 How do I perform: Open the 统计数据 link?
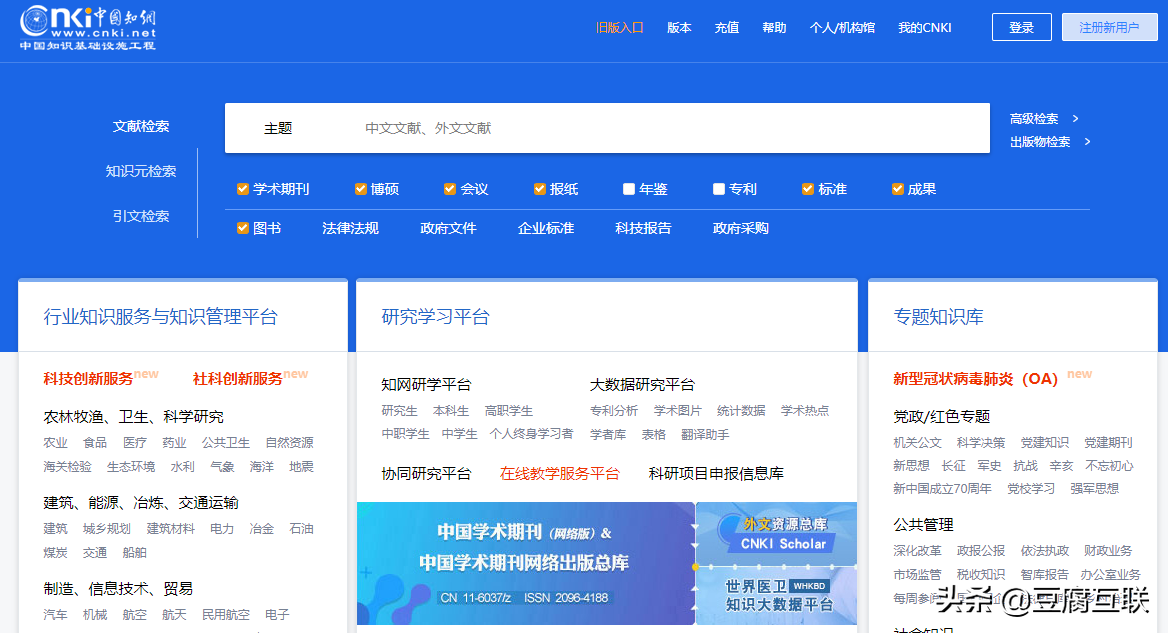(740, 410)
